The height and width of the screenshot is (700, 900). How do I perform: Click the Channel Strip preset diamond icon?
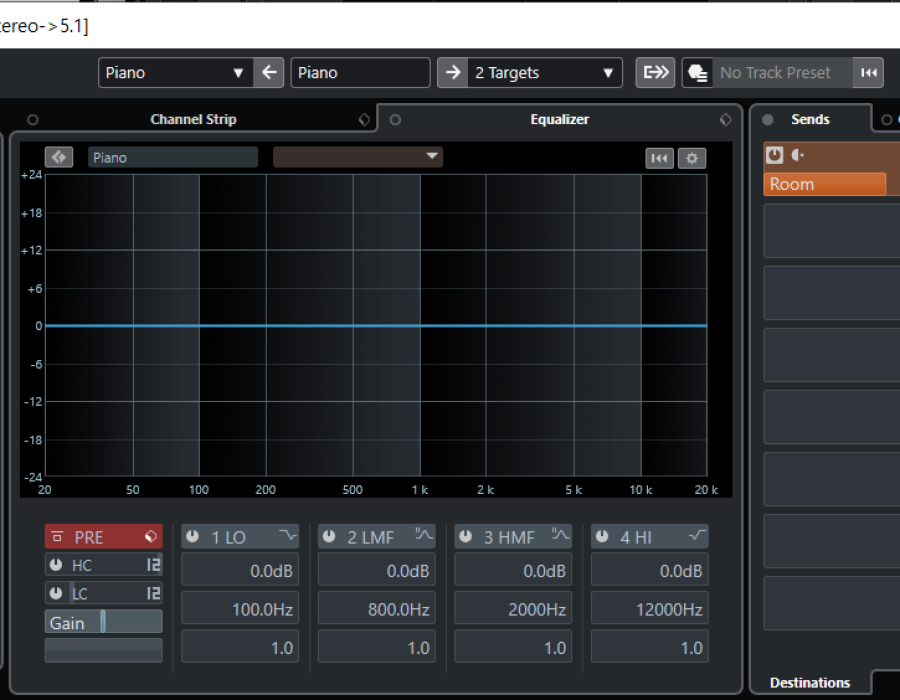click(364, 119)
